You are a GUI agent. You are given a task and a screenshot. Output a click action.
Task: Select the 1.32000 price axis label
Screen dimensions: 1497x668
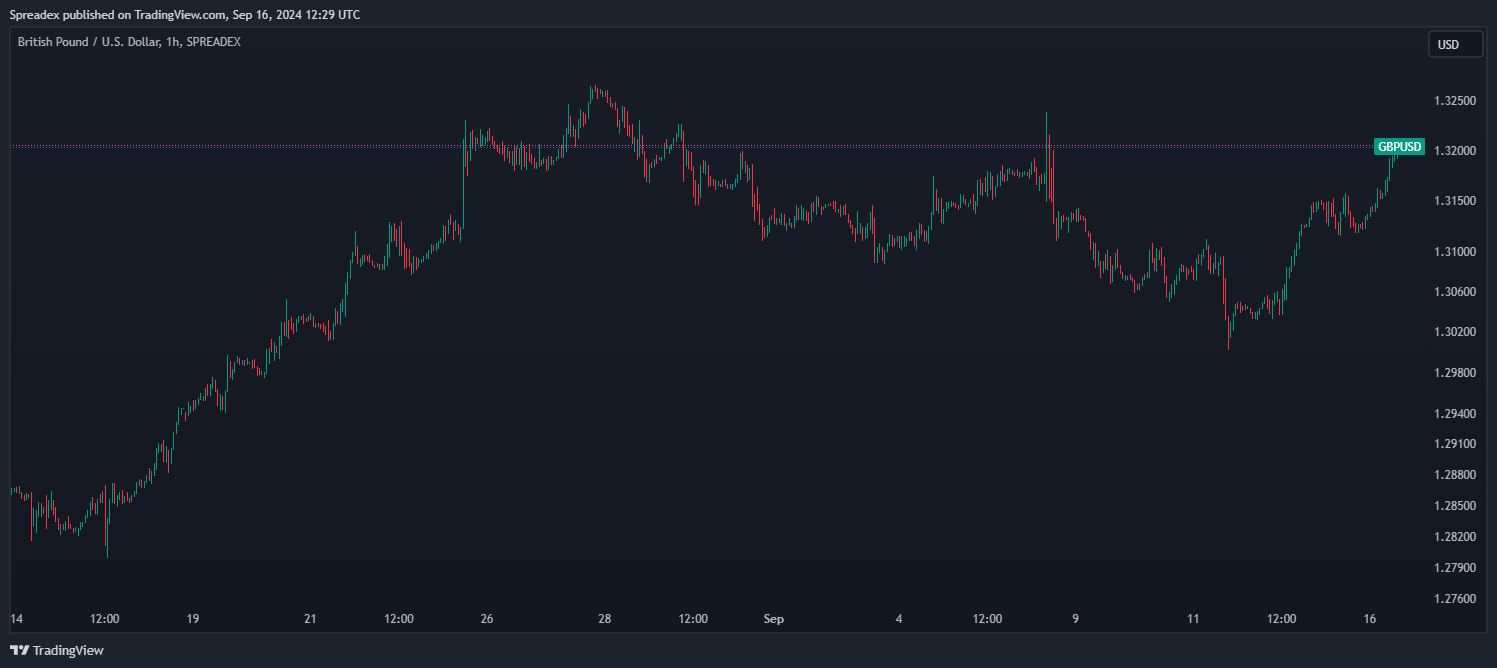pos(1453,151)
